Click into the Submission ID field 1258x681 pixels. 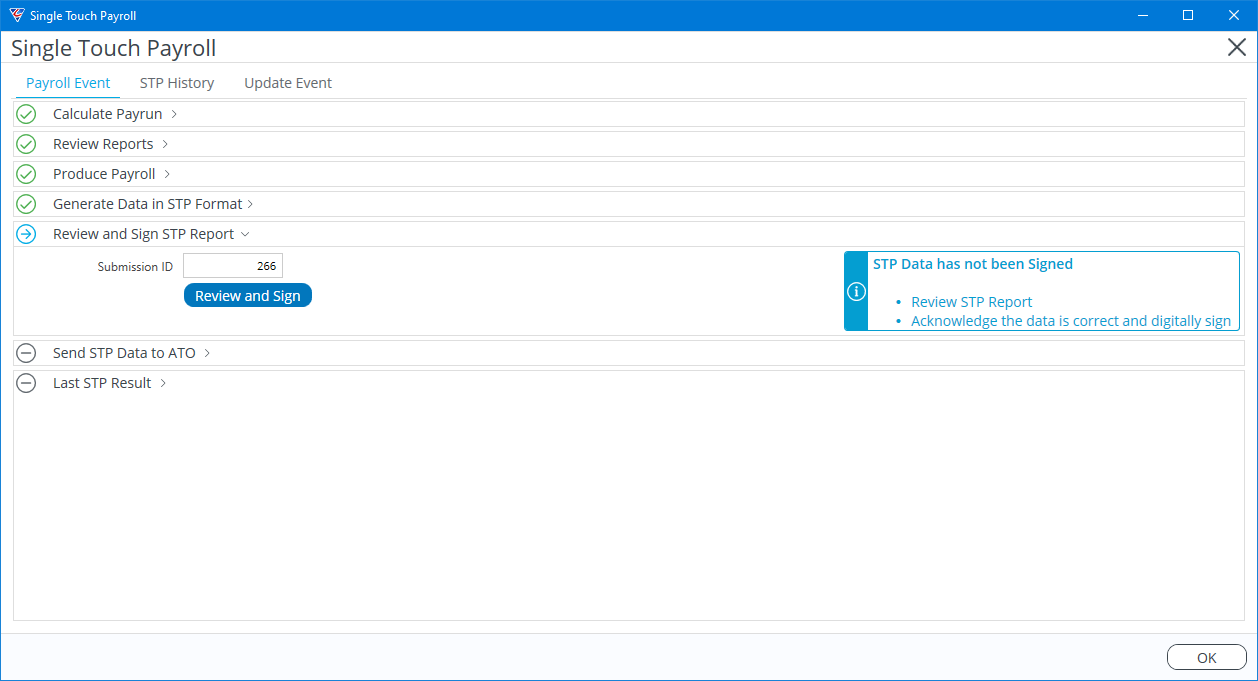click(233, 266)
